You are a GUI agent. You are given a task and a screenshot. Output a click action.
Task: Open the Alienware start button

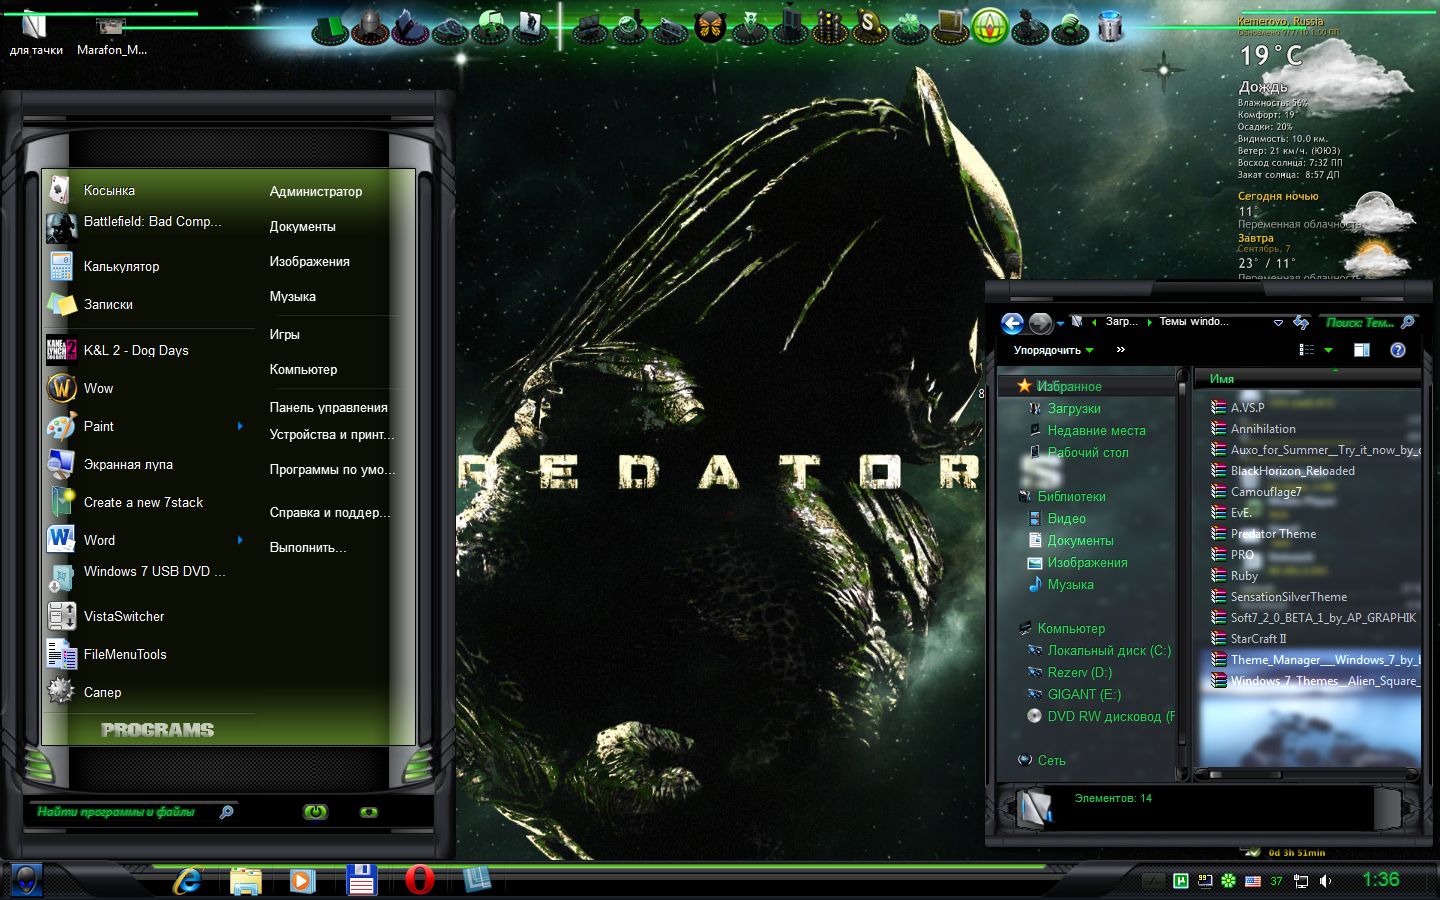(27, 880)
